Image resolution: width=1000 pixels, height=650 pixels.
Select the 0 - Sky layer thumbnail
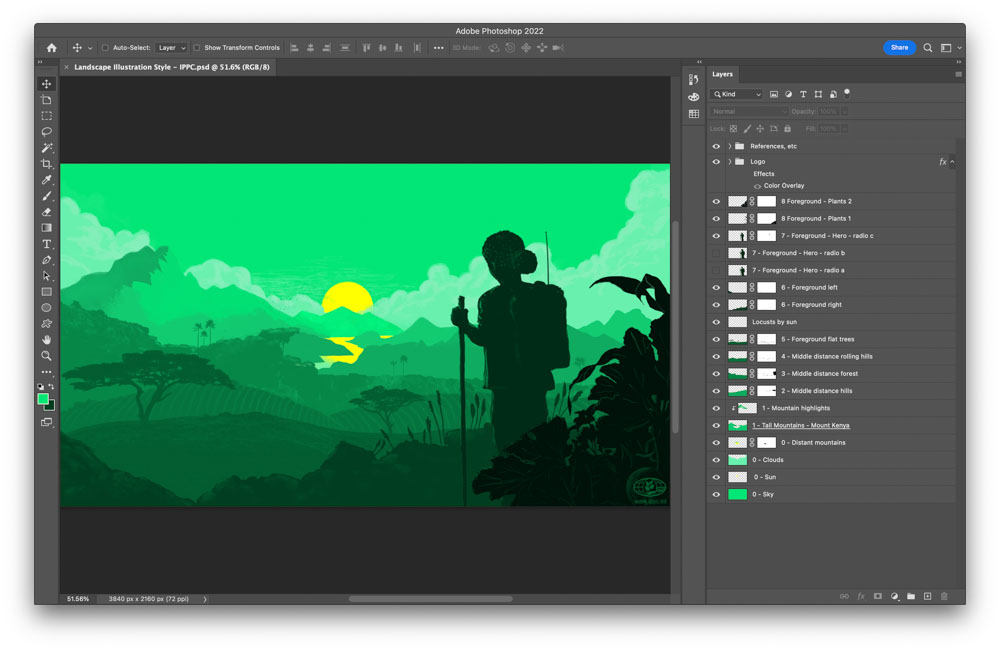pyautogui.click(x=737, y=495)
